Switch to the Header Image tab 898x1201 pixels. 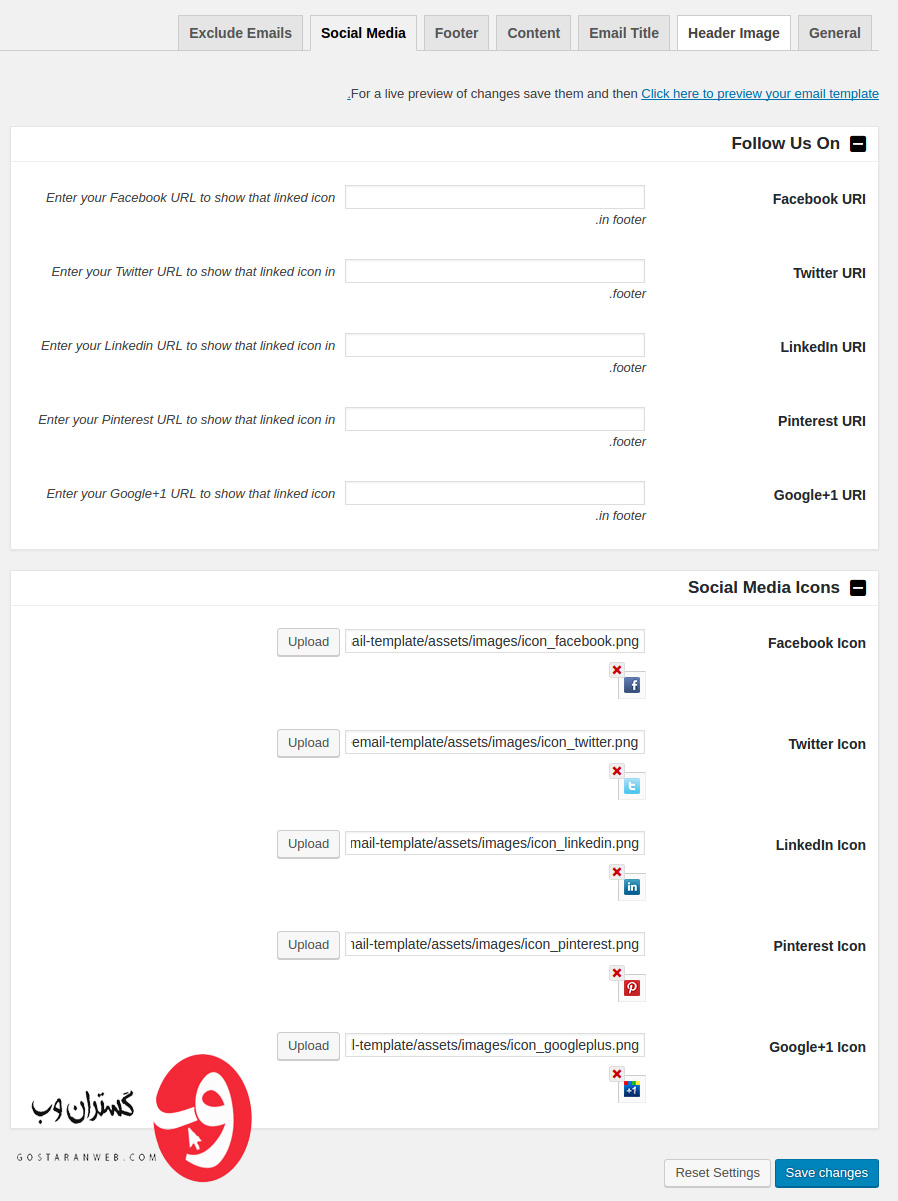click(x=734, y=33)
